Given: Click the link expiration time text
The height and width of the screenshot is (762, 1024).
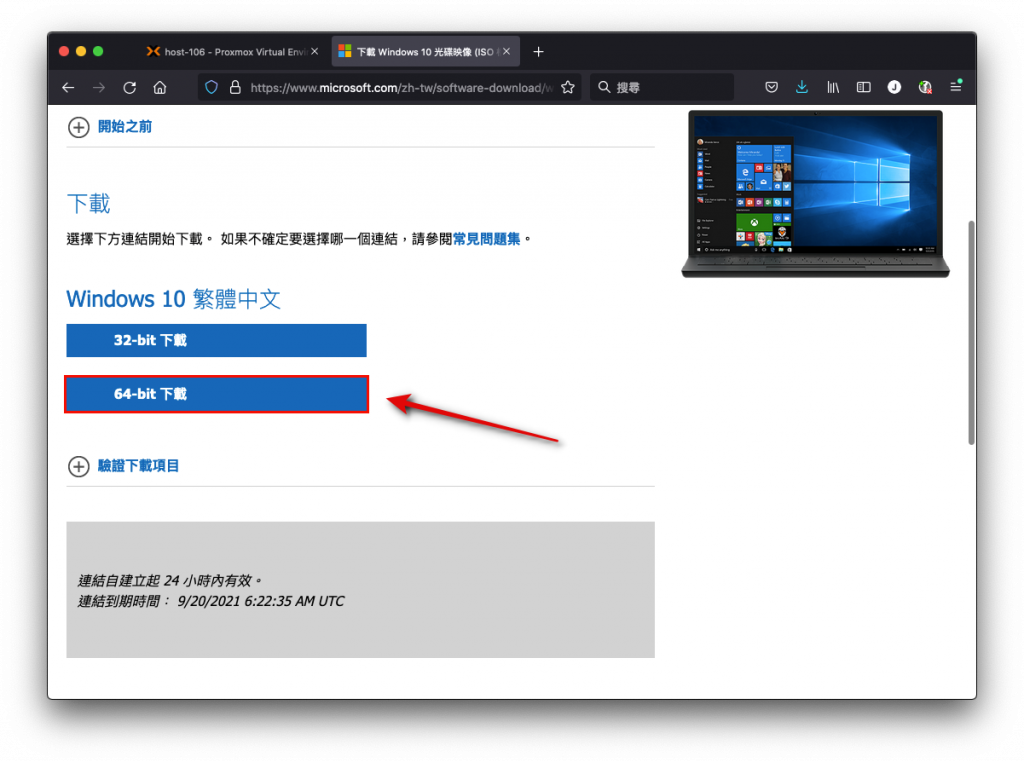Looking at the screenshot, I should 211,601.
